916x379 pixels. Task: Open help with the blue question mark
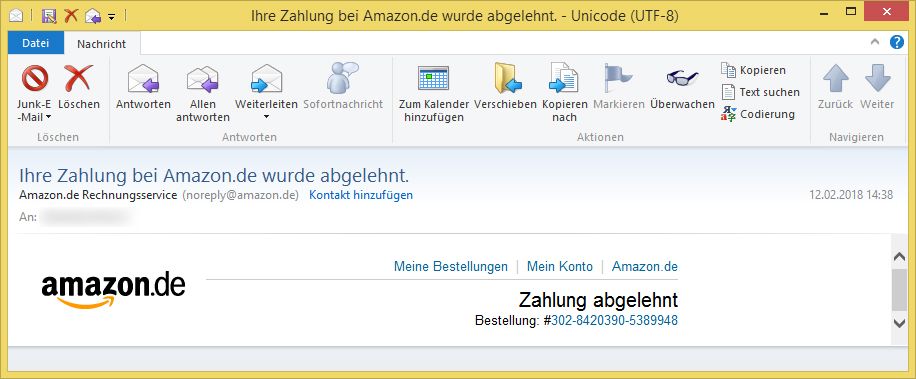coord(897,42)
